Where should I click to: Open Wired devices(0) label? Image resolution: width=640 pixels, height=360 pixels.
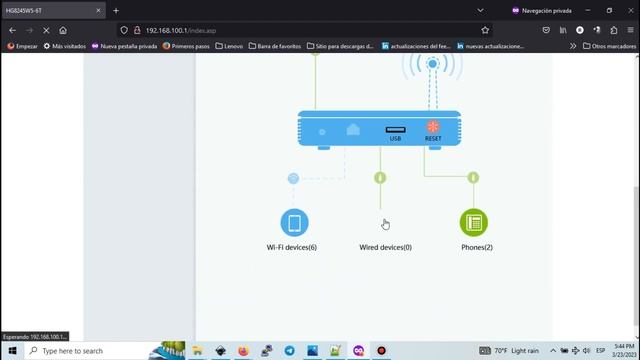coord(385,247)
